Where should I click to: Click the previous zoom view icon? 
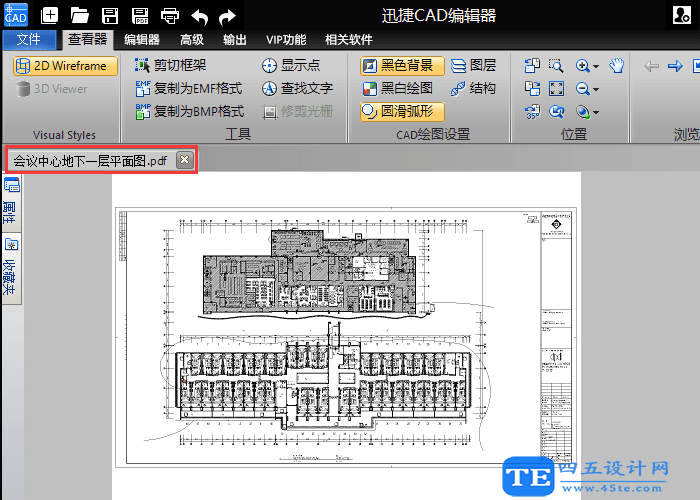tap(556, 112)
